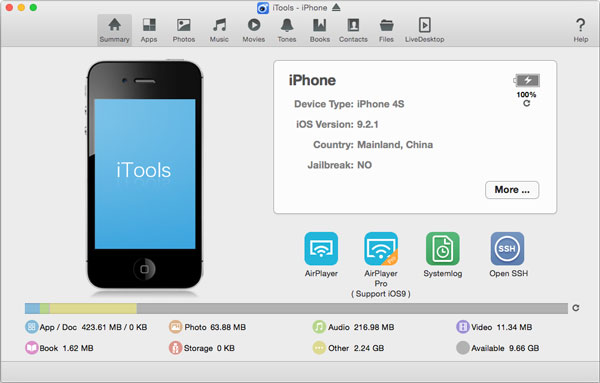Select the text 'iPhone 4S'
The height and width of the screenshot is (383, 600).
[380, 104]
